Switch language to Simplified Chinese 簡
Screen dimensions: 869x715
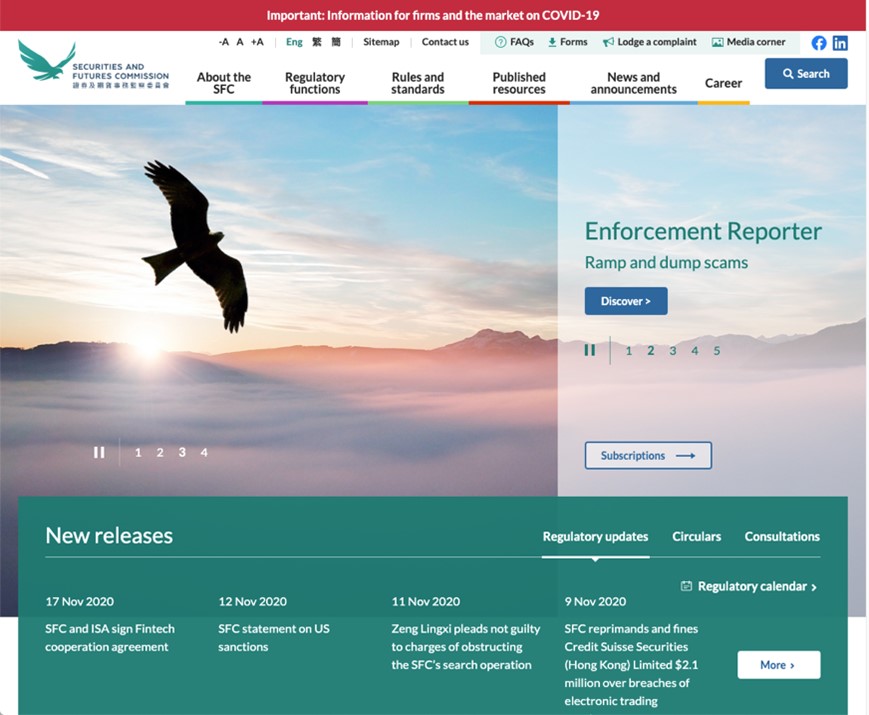tap(336, 42)
